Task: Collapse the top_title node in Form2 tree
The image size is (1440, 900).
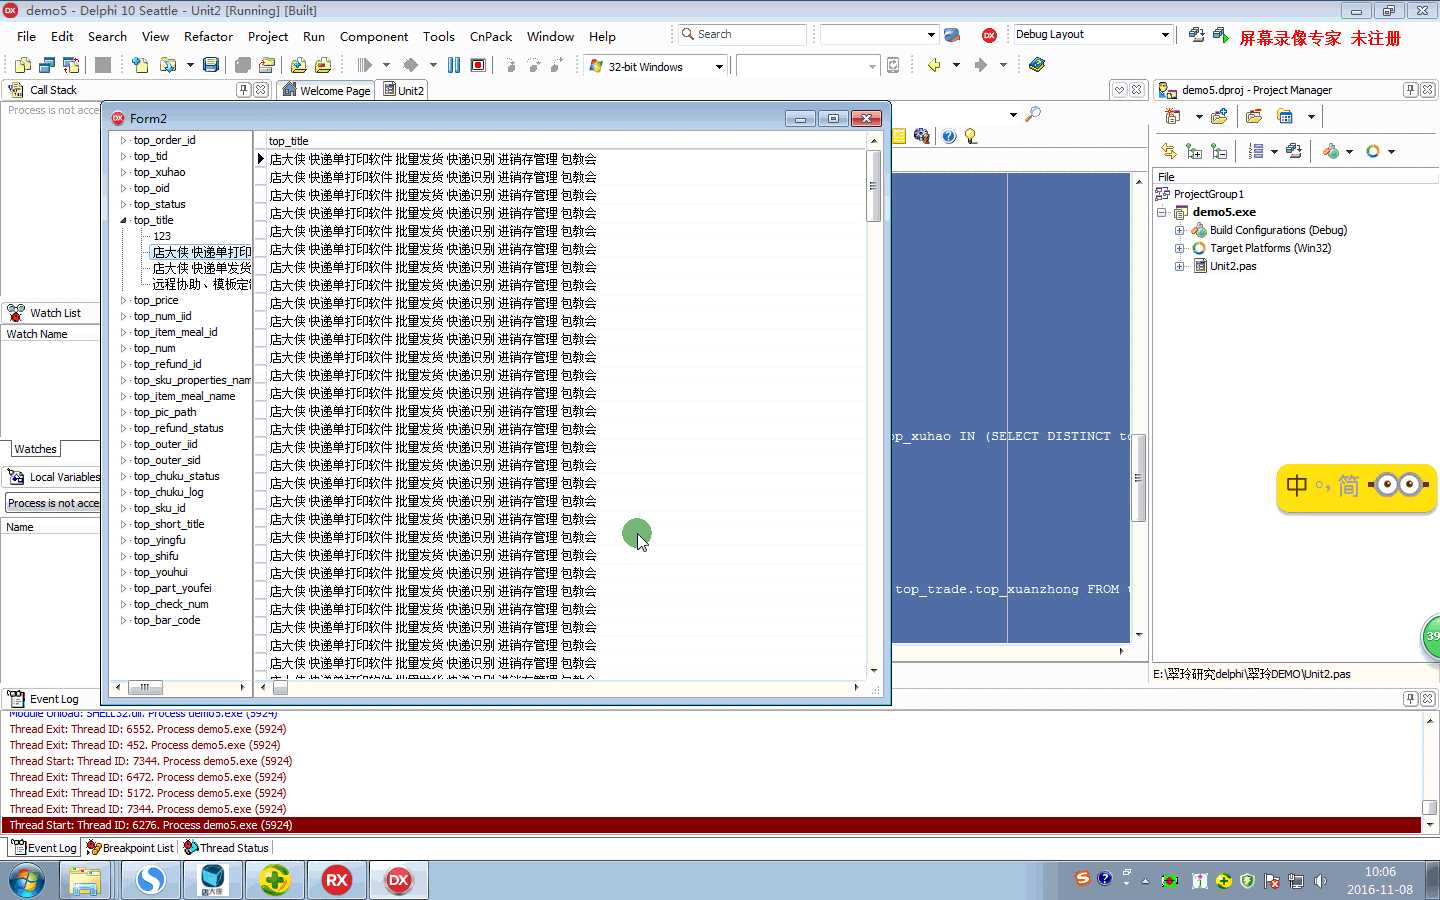Action: [124, 220]
